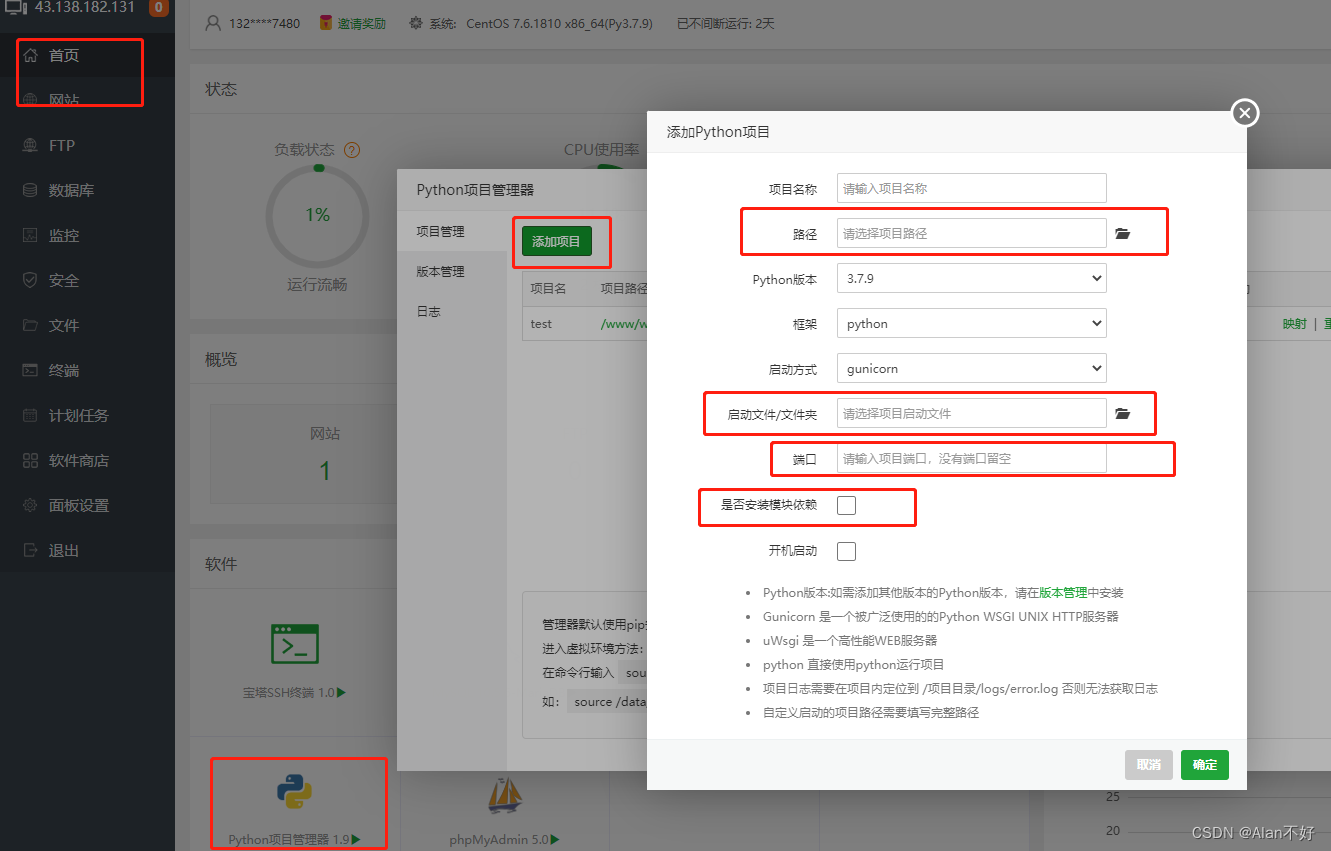This screenshot has width=1331, height=851.
Task: Click the 端口 port input field
Action: pyautogui.click(x=971, y=458)
